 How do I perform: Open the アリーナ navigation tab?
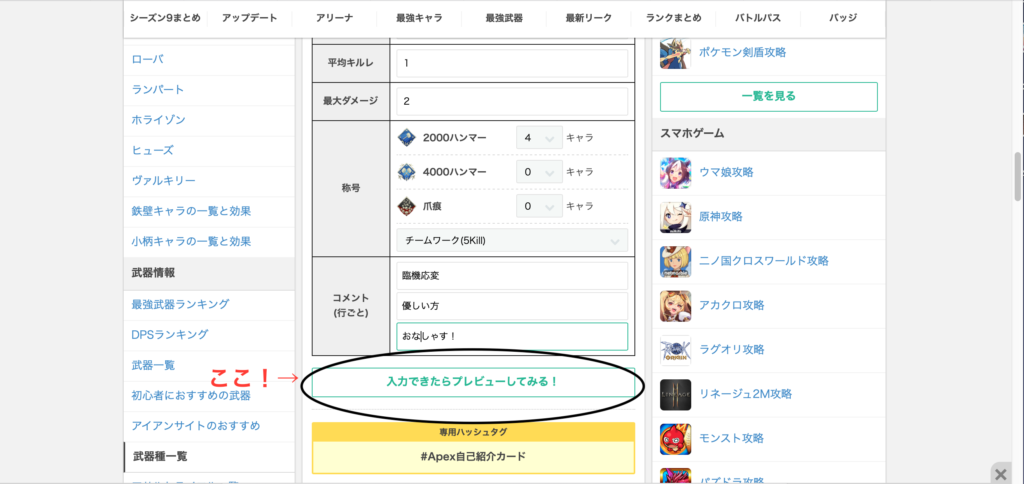[334, 18]
